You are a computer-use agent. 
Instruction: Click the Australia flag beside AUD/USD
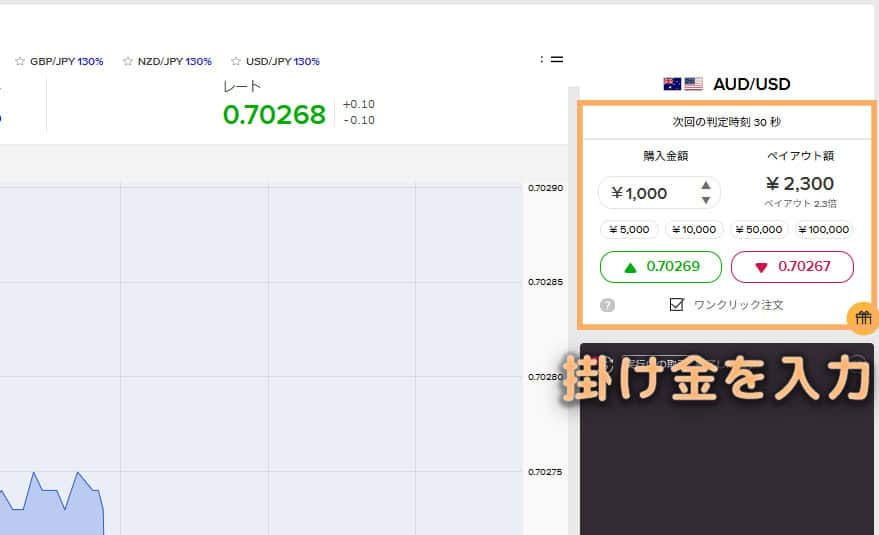tap(672, 84)
